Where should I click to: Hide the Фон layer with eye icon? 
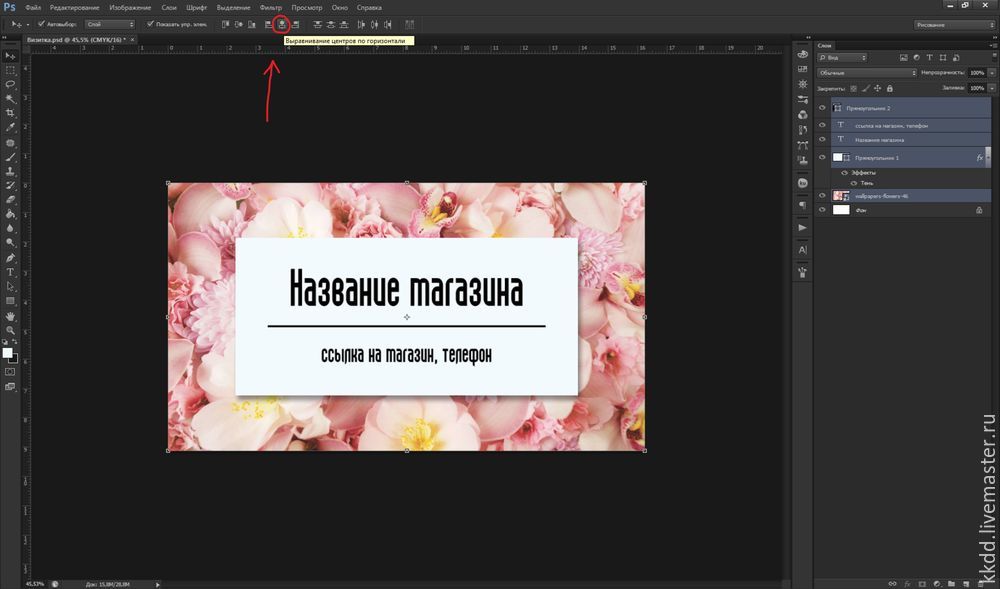821,210
